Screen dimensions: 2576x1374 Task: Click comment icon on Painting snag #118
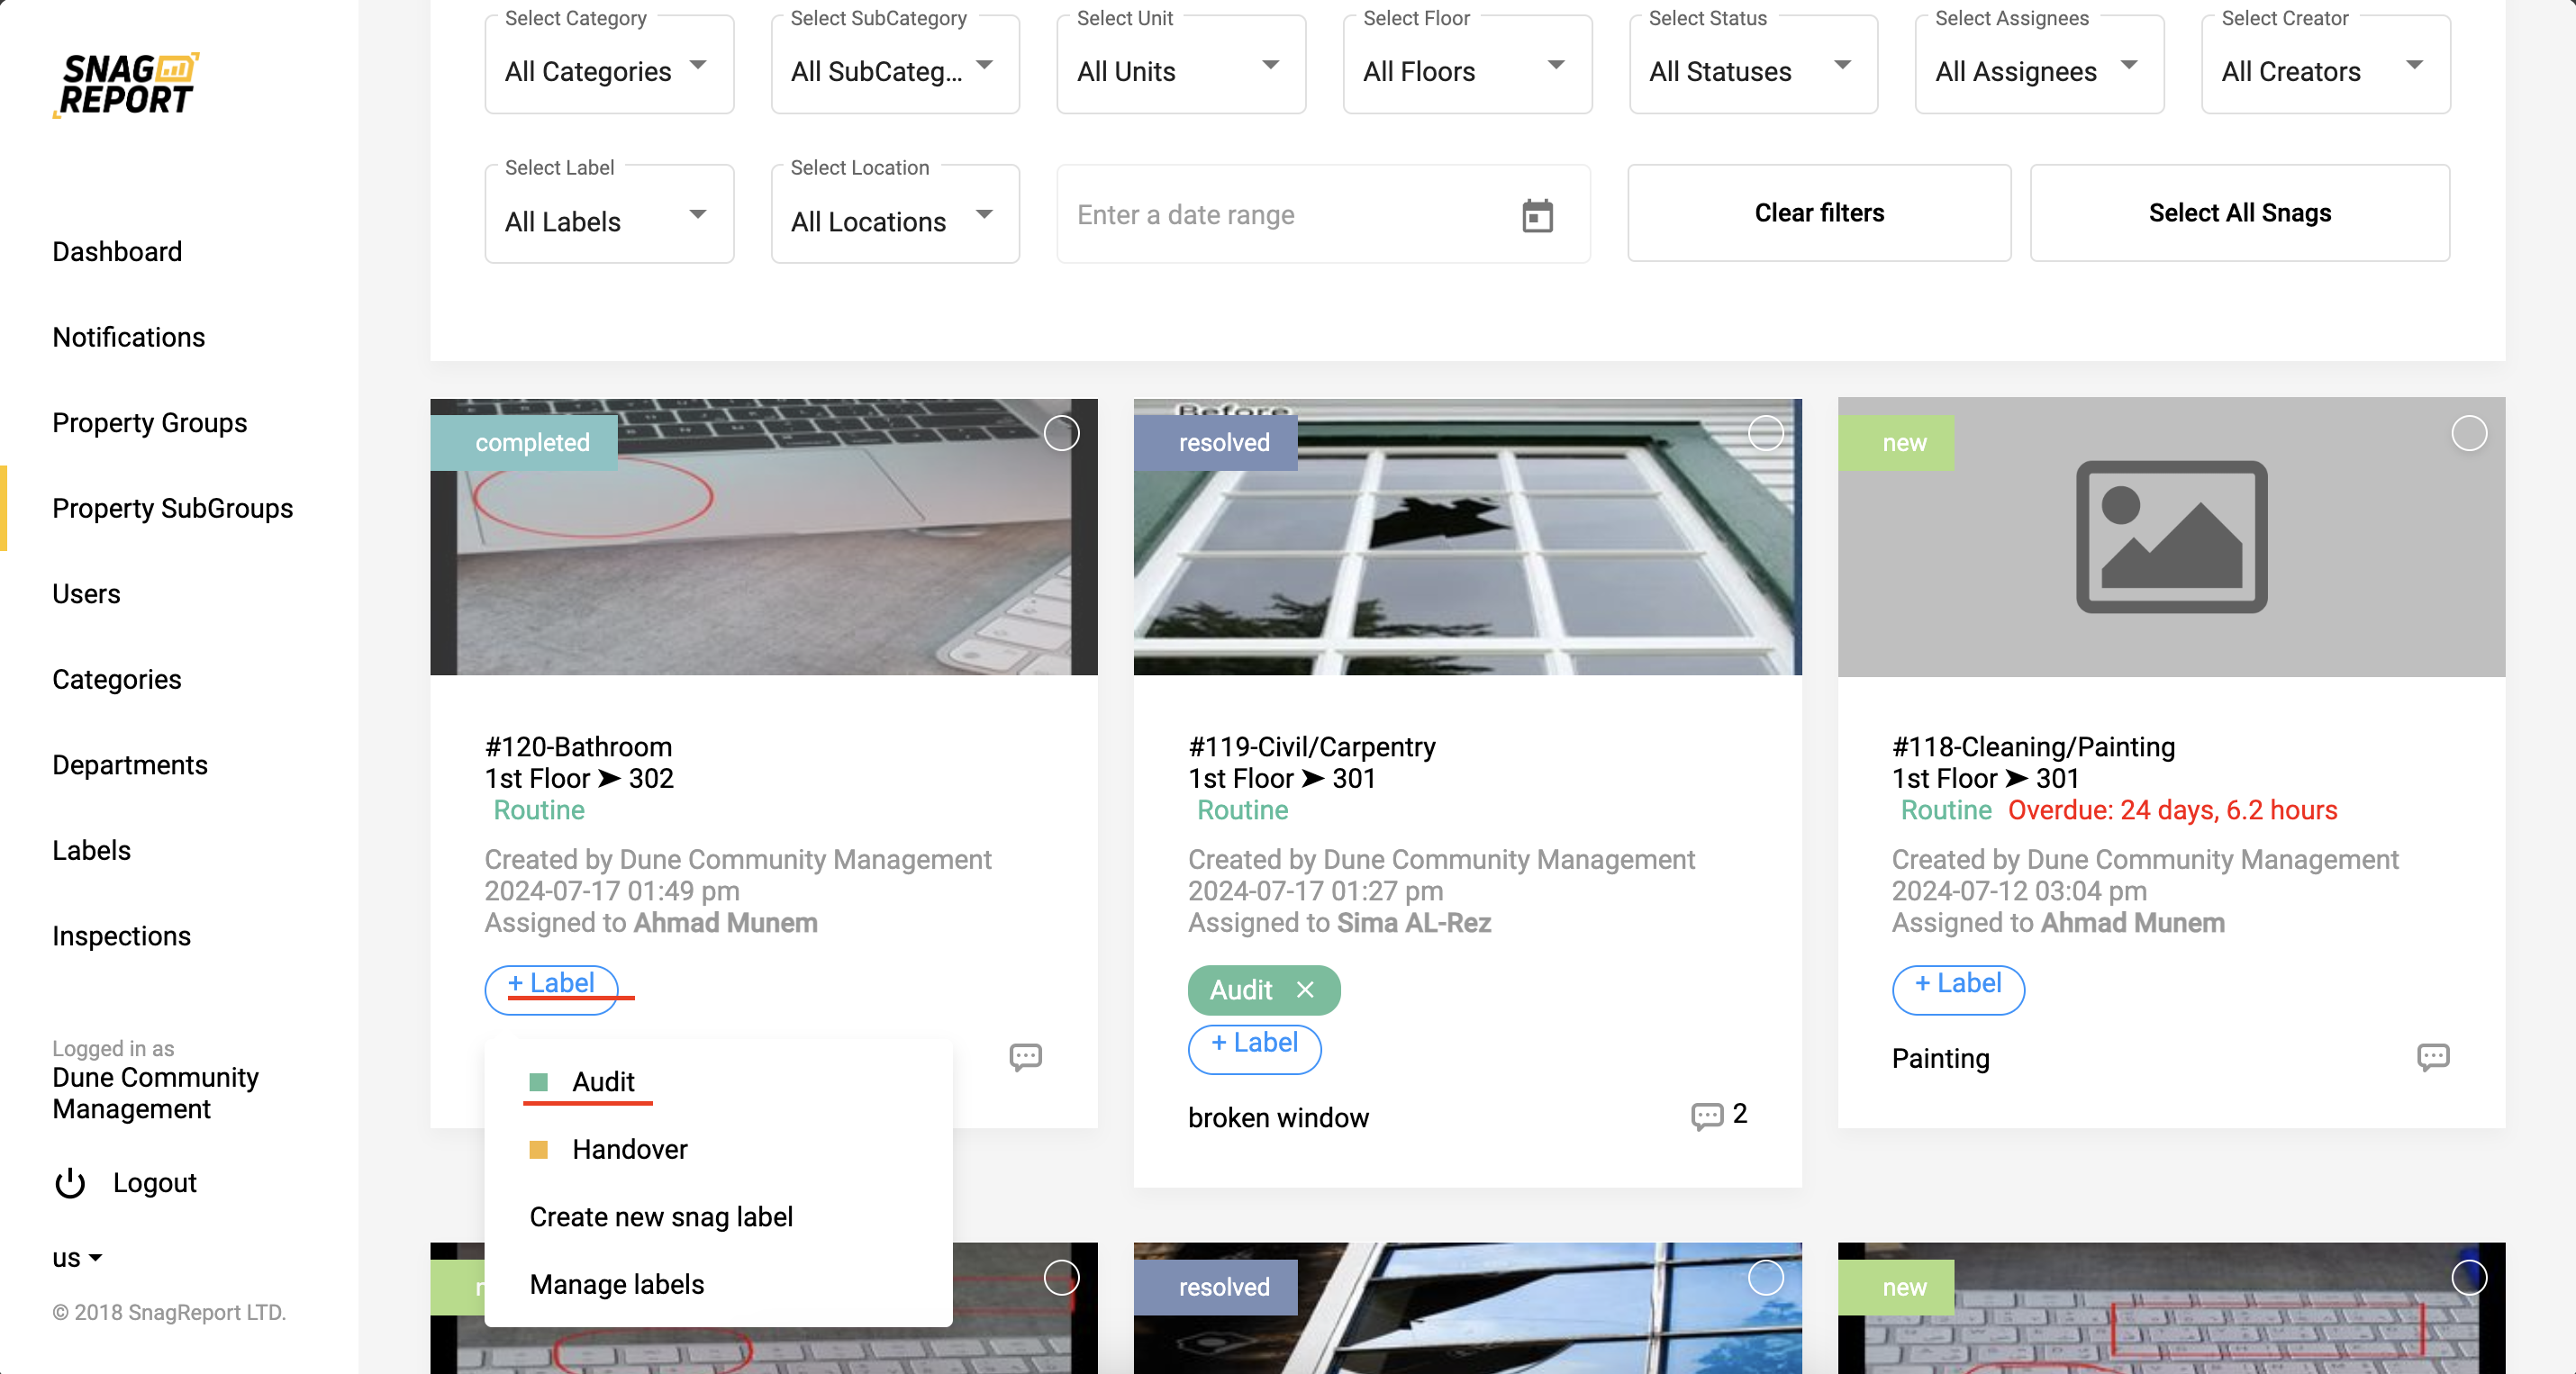tap(2432, 1057)
